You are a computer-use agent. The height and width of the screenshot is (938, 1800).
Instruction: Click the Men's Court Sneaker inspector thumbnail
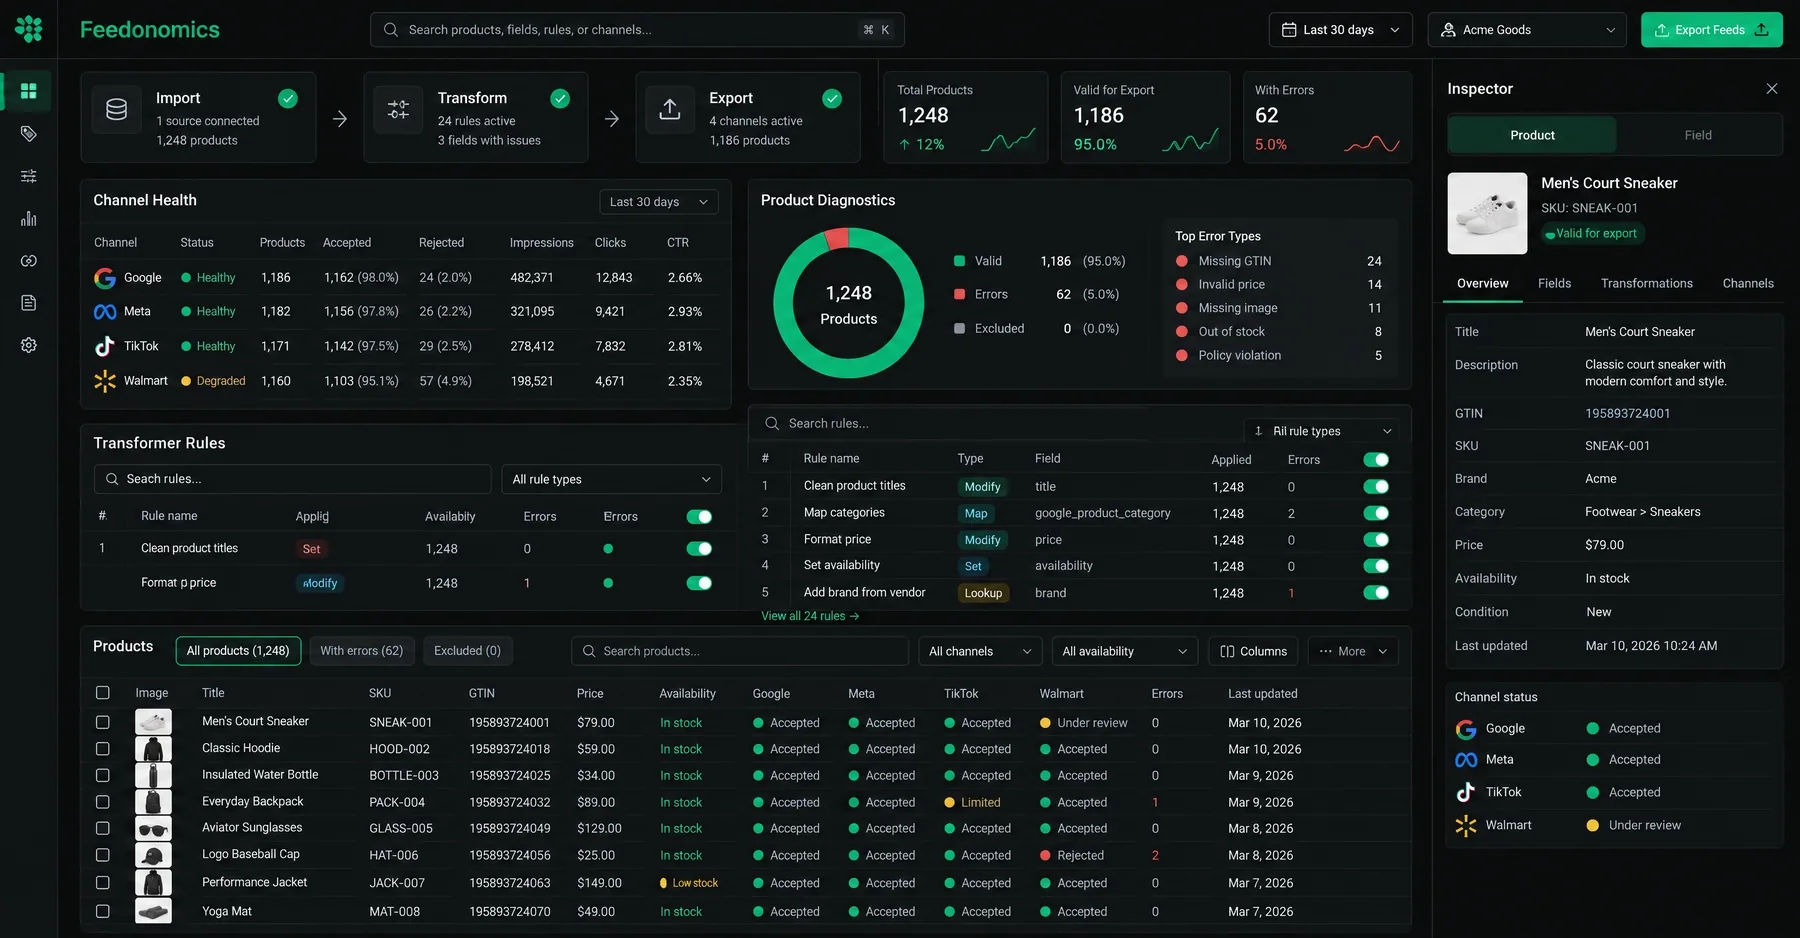pyautogui.click(x=1487, y=214)
